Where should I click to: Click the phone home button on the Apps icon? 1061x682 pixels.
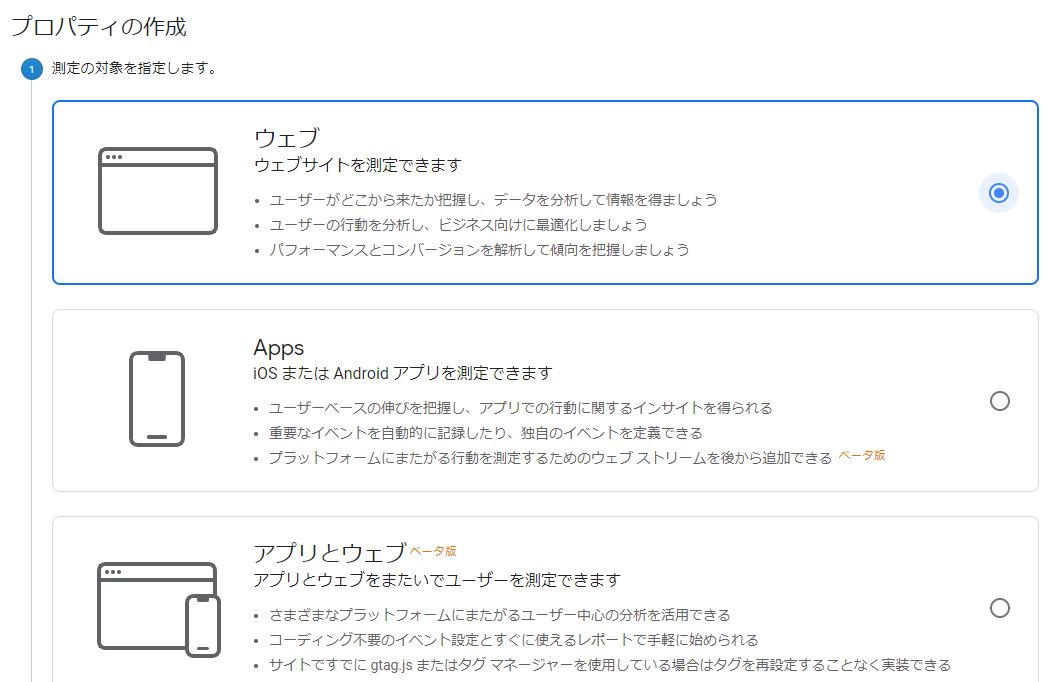157,435
